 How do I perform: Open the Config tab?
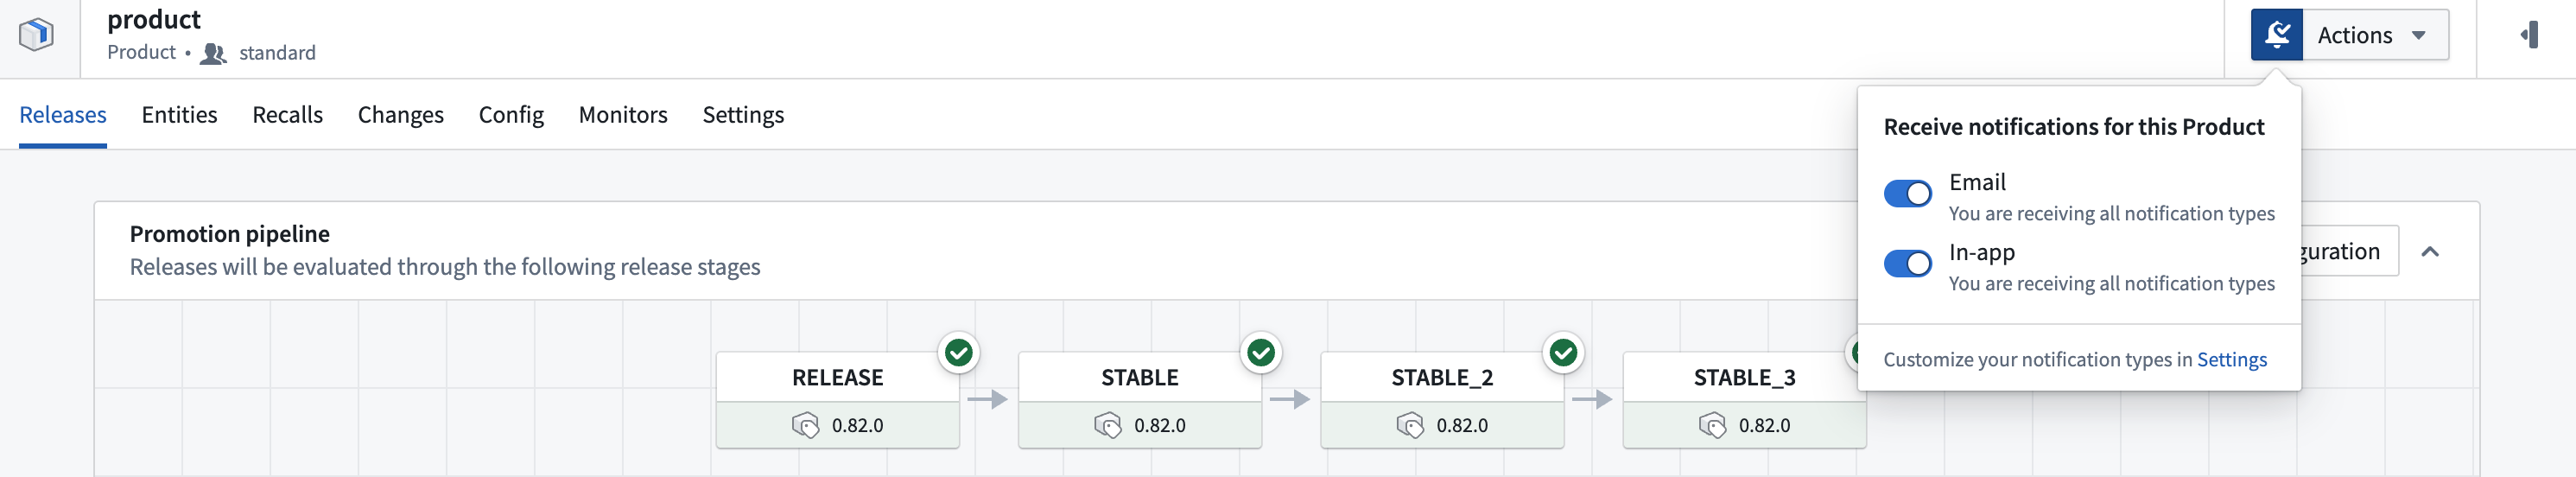tap(511, 115)
